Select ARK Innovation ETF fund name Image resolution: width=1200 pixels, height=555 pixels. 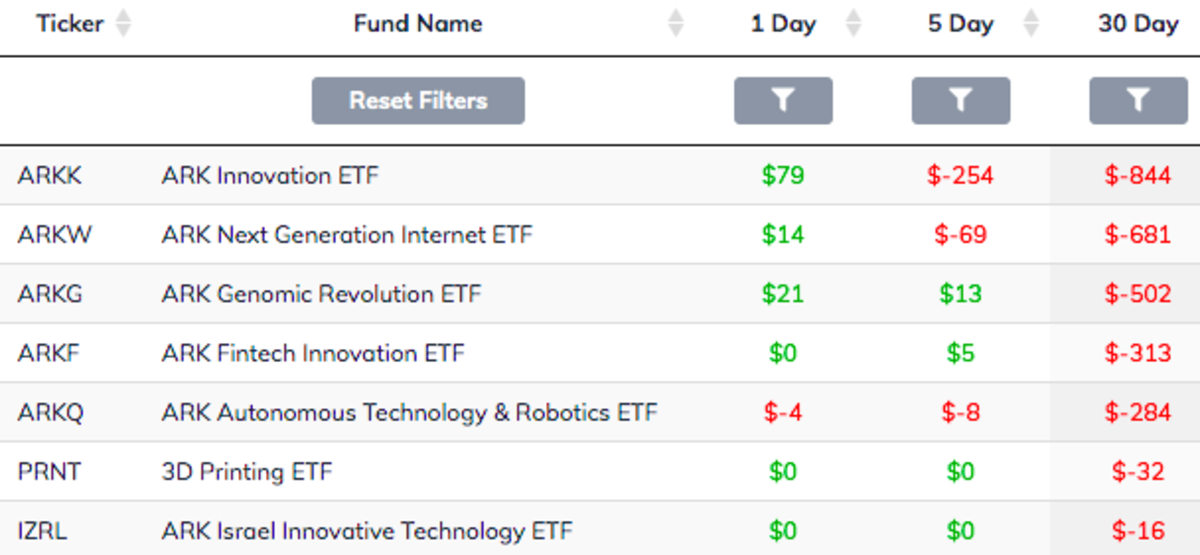click(270, 176)
